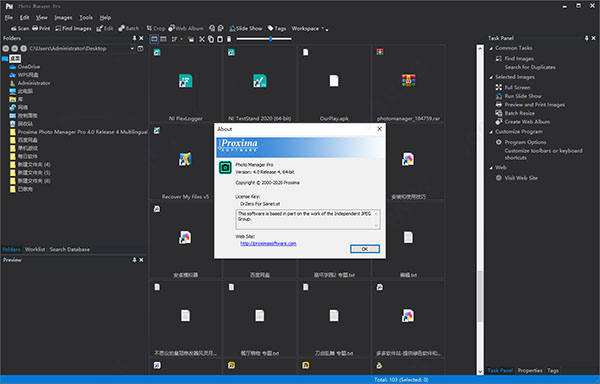
Task: Open the Workspace dropdown
Action: pos(308,28)
